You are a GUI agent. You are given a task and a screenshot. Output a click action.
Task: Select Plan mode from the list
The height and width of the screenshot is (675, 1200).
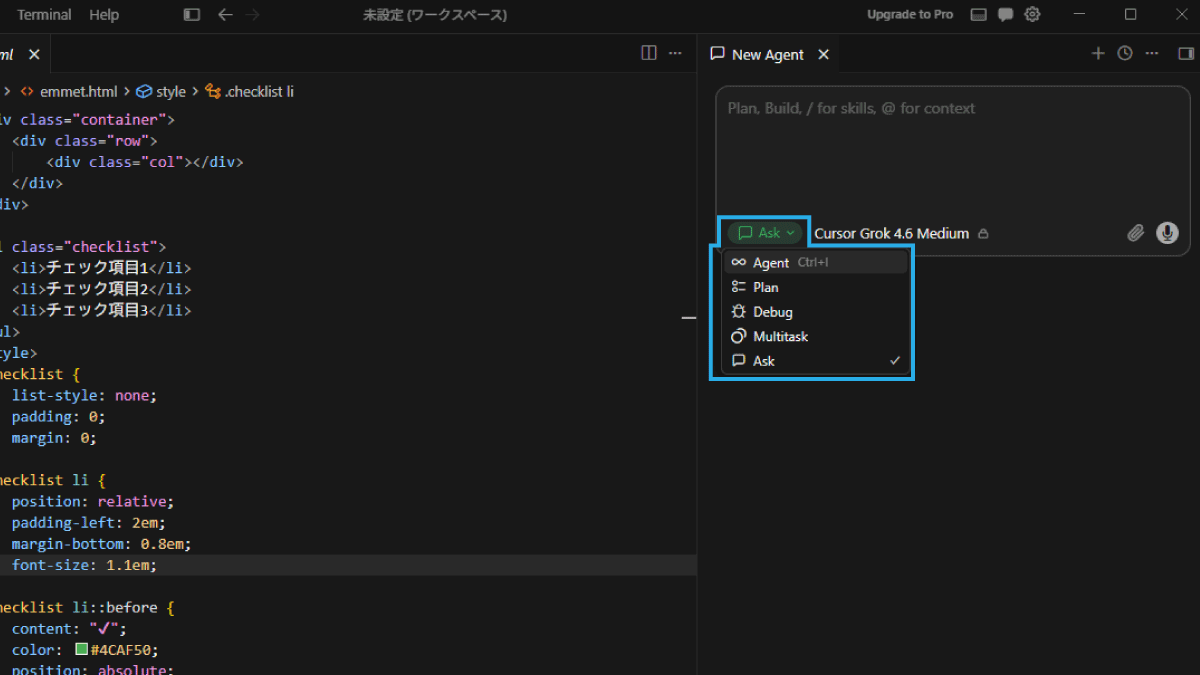coord(815,287)
